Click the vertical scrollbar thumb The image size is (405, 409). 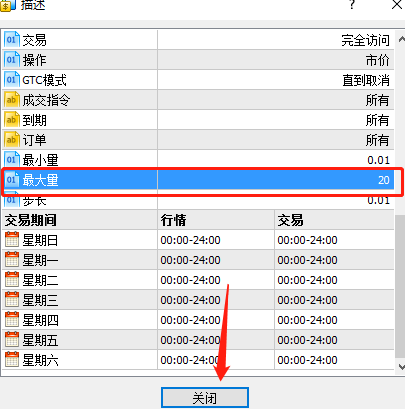400,287
